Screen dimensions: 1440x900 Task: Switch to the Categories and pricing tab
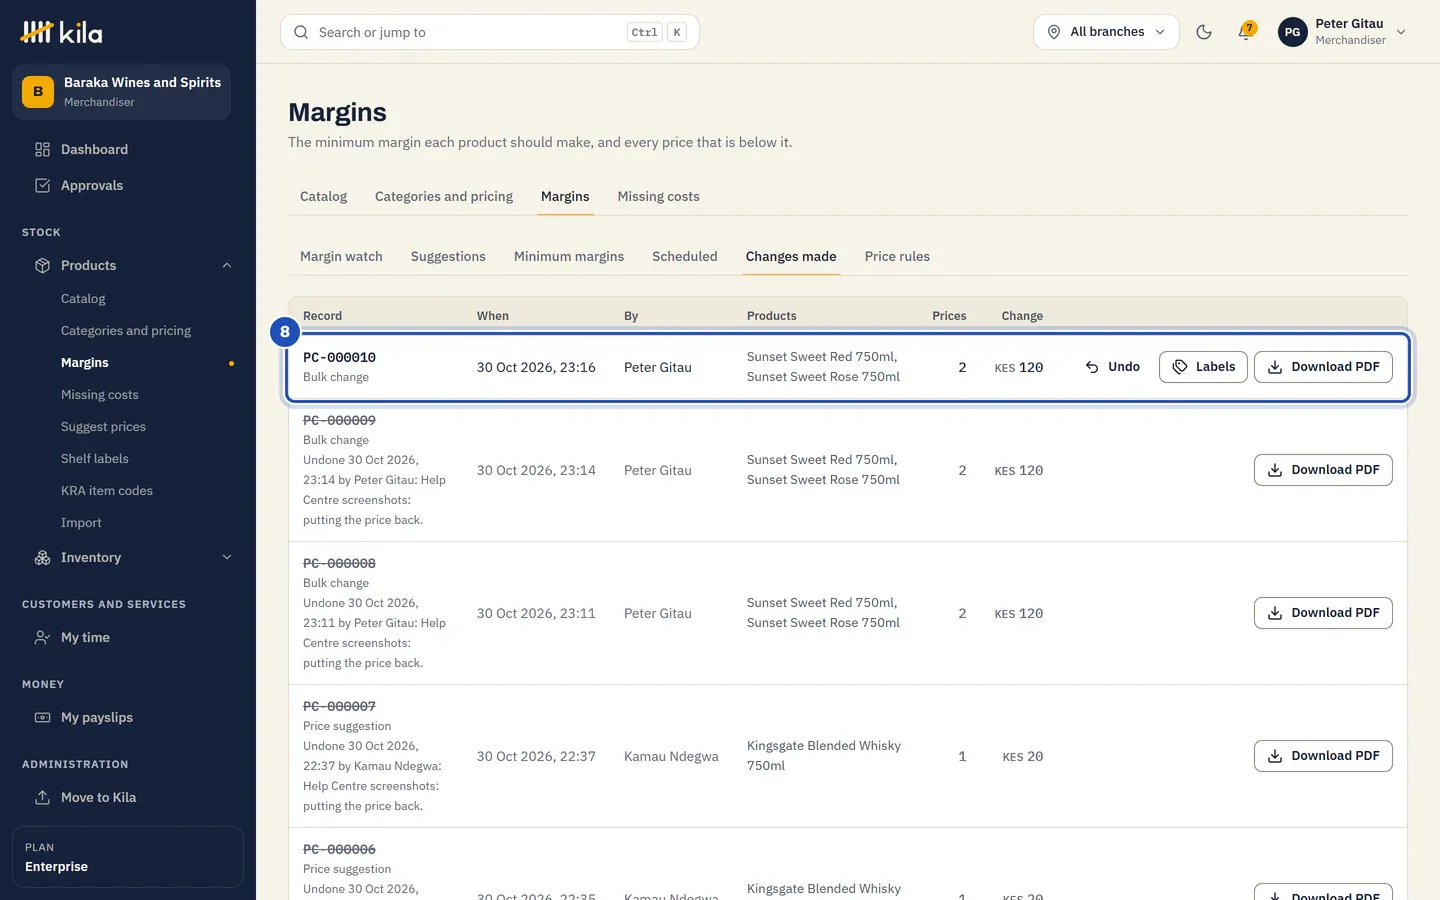444,196
